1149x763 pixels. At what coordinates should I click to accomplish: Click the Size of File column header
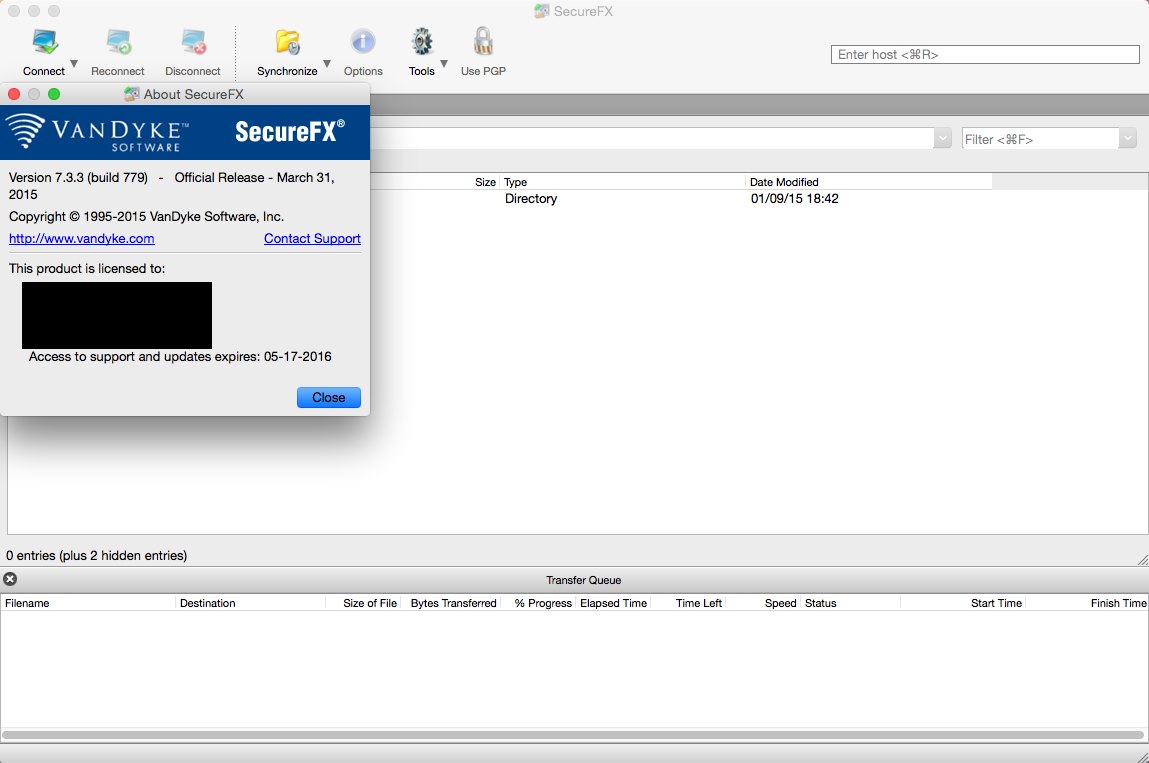coord(370,603)
